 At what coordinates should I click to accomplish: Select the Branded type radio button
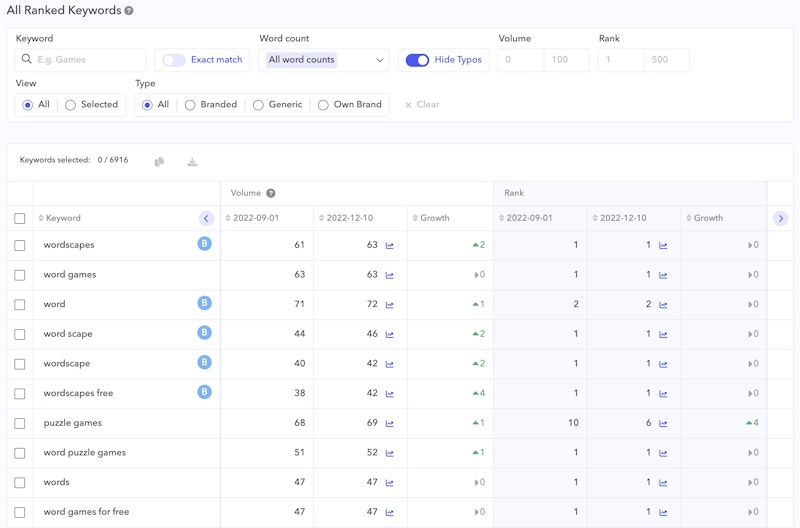point(190,105)
